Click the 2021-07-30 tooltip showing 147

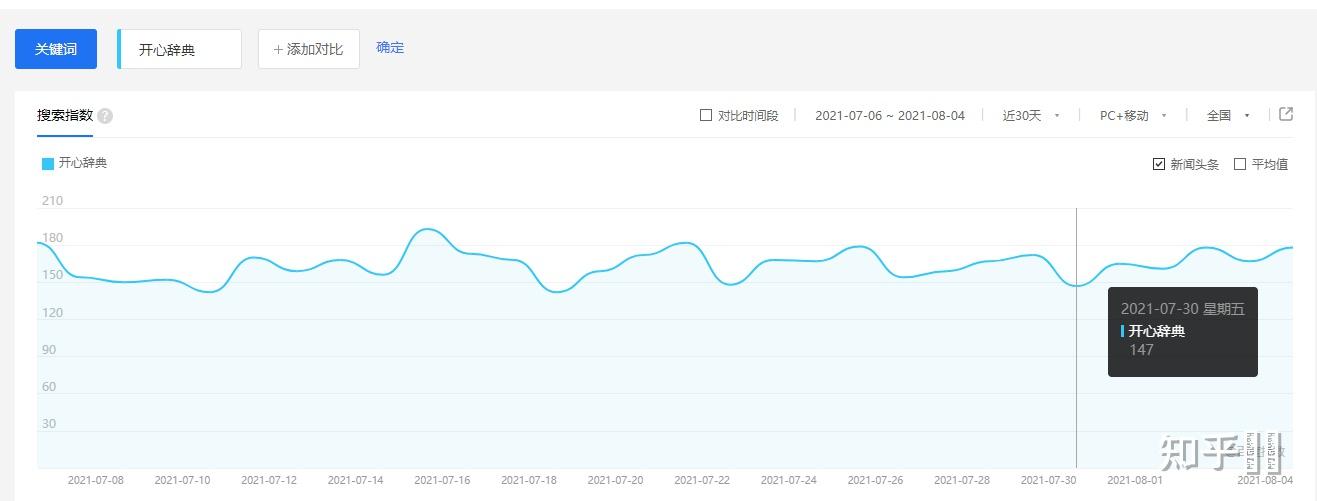pos(1183,332)
